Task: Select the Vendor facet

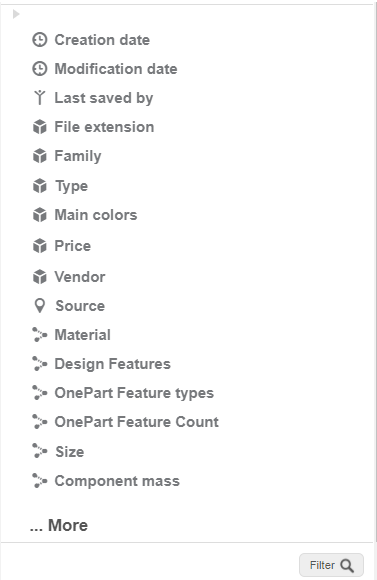Action: click(x=80, y=277)
